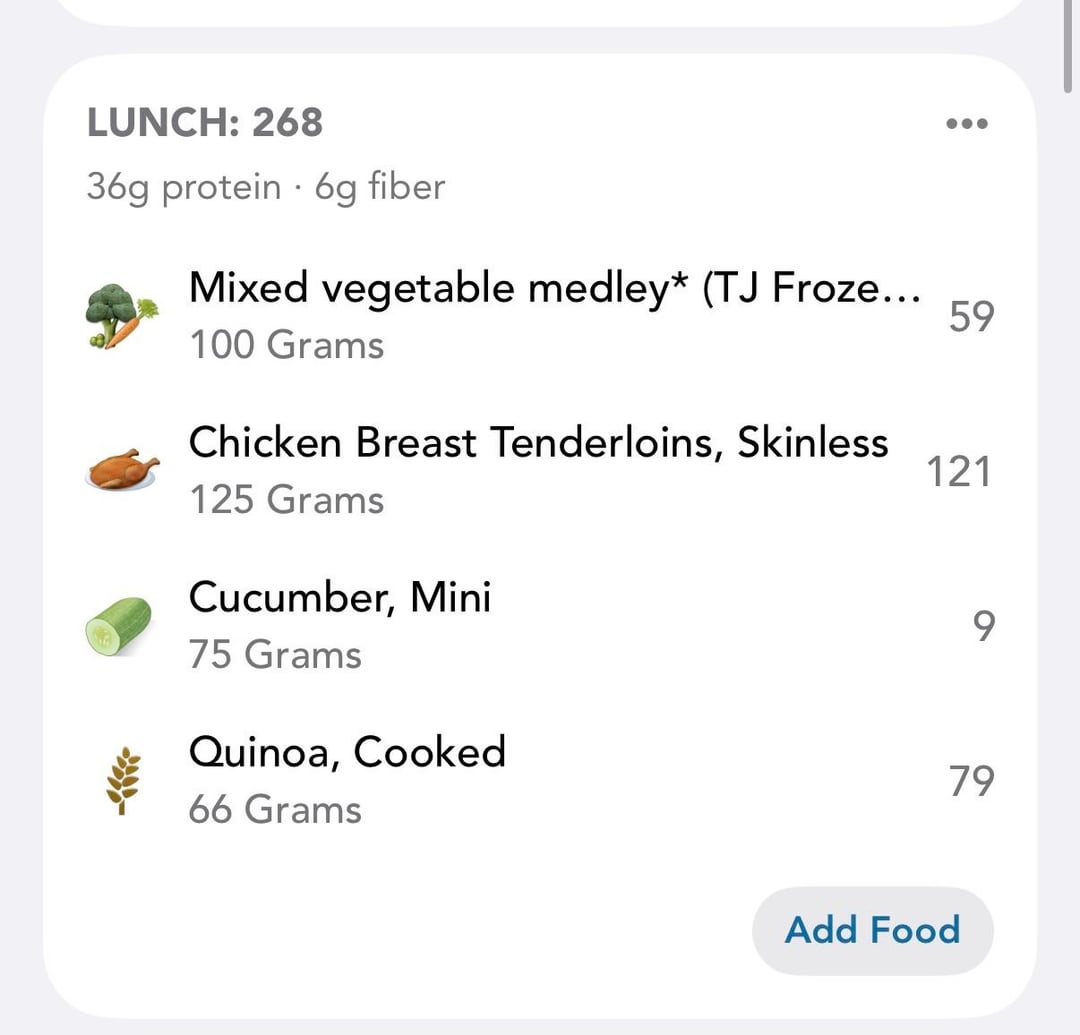Tap the 121 calorie value for chicken
Image resolution: width=1080 pixels, height=1035 pixels.
958,472
